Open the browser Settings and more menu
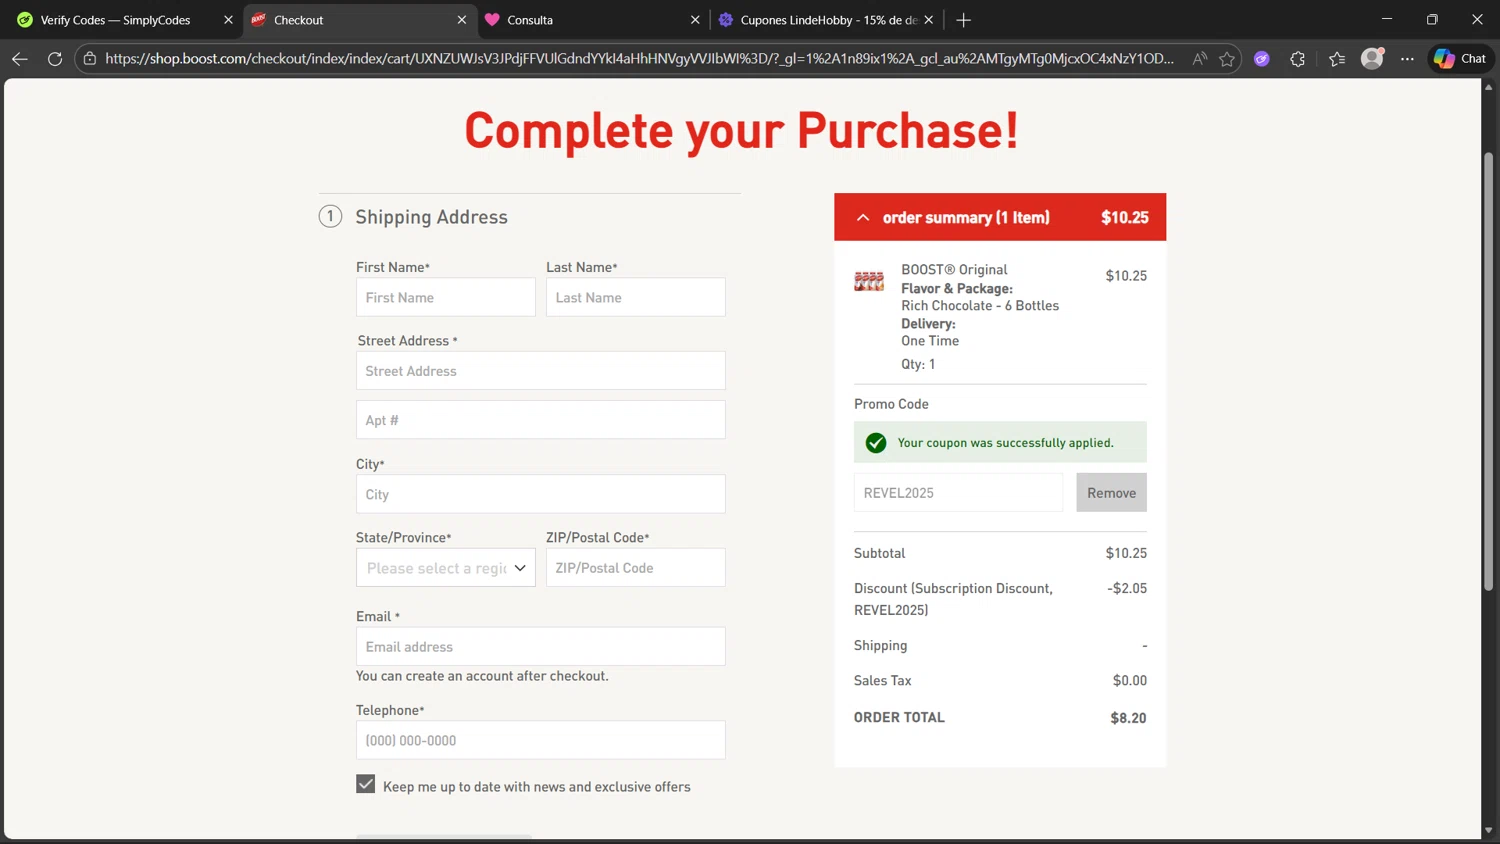 click(x=1407, y=59)
